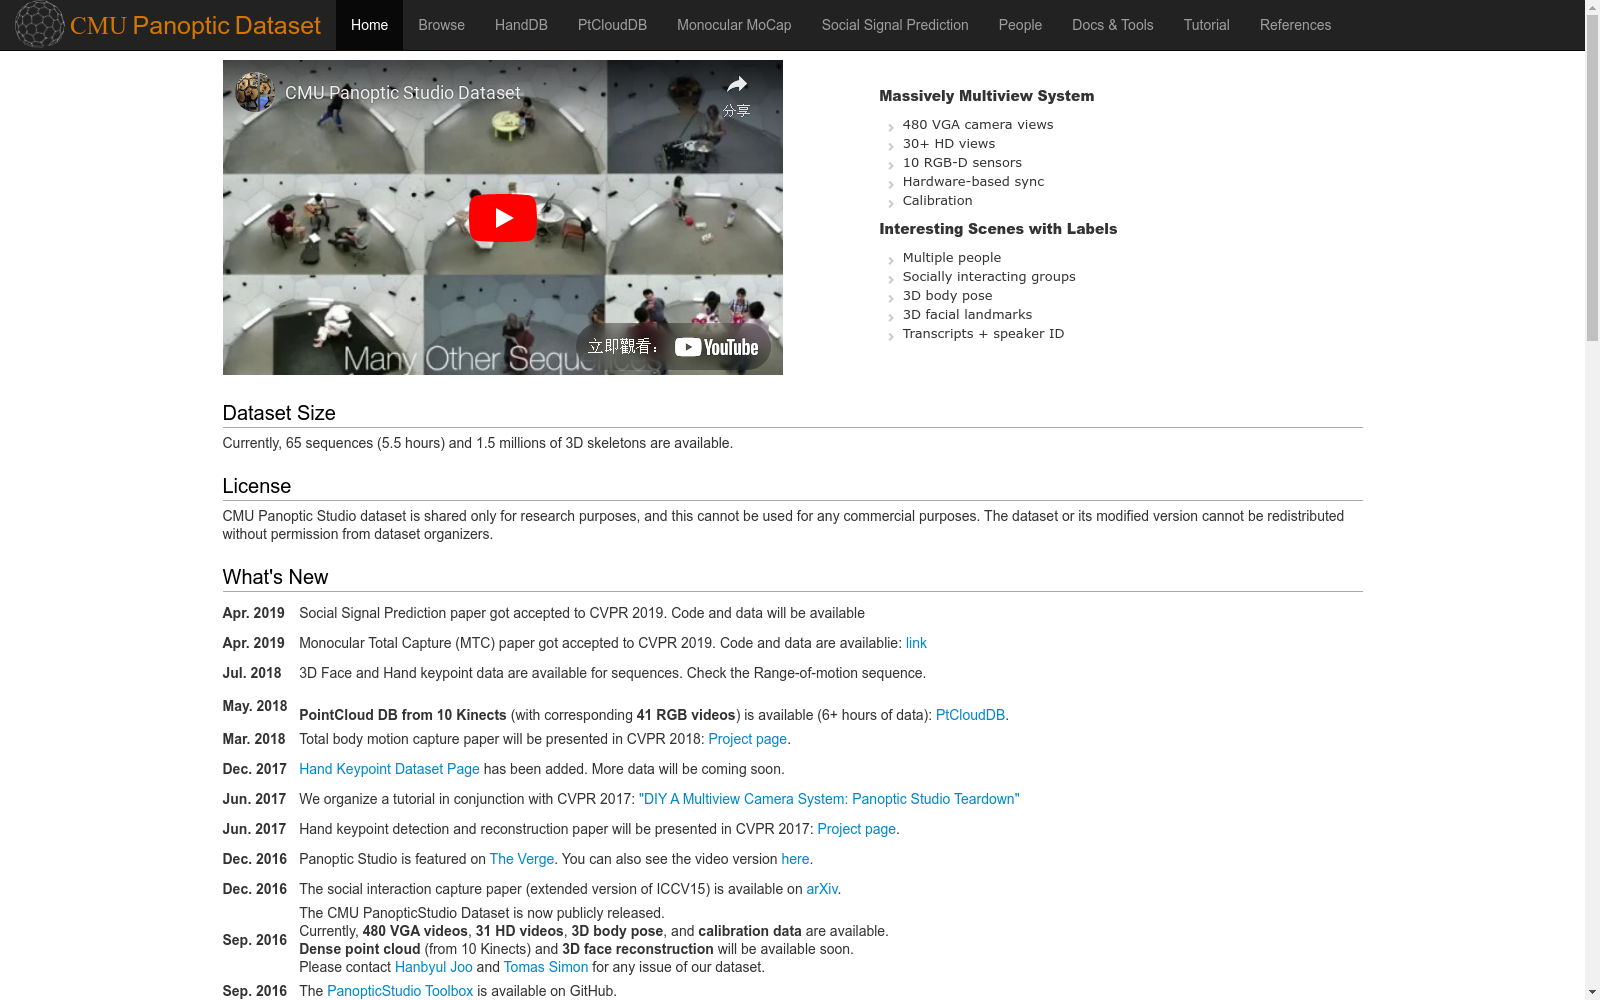This screenshot has width=1600, height=1000.
Task: Open the People nav item
Action: coord(1020,25)
